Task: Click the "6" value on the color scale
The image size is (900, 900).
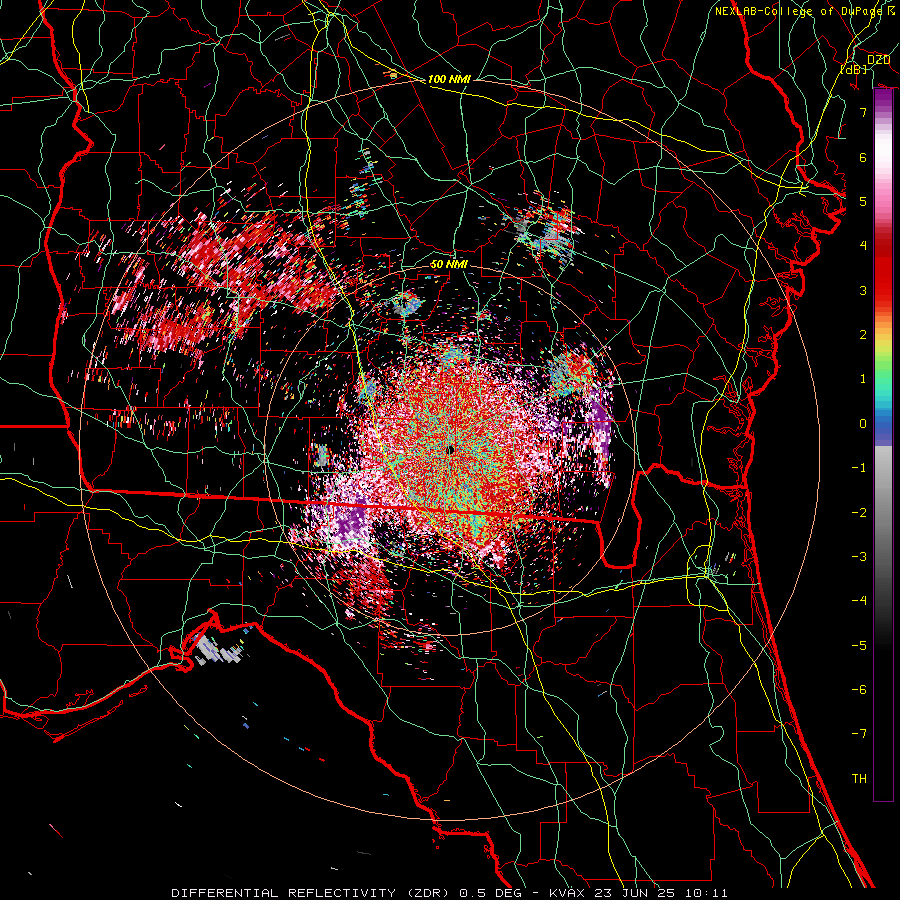Action: coord(863,157)
